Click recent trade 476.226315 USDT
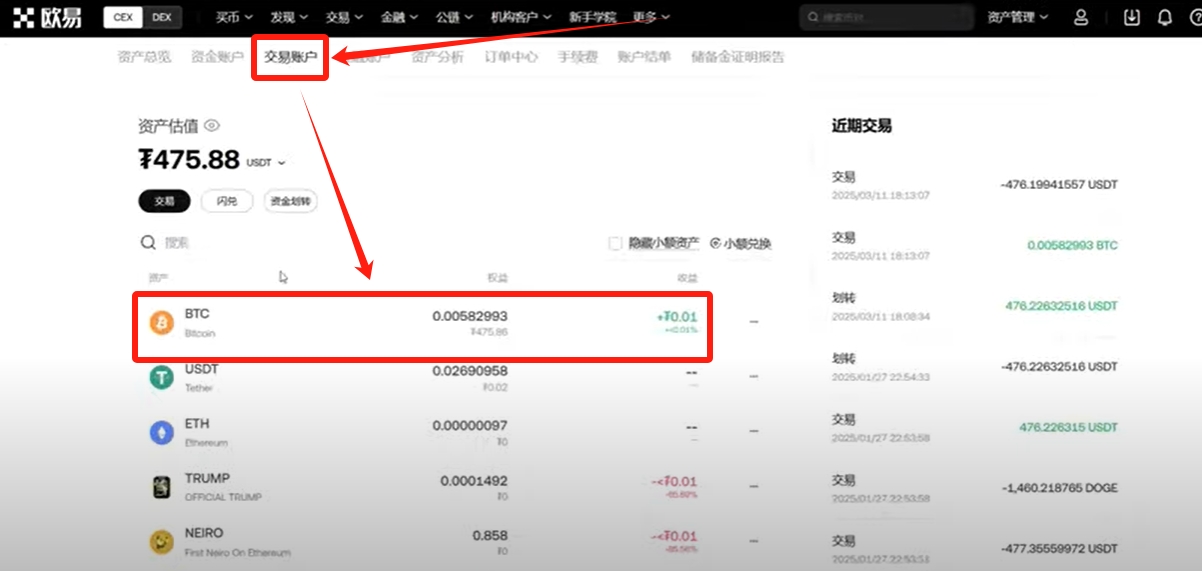The height and width of the screenshot is (571, 1202). pyautogui.click(x=1068, y=427)
